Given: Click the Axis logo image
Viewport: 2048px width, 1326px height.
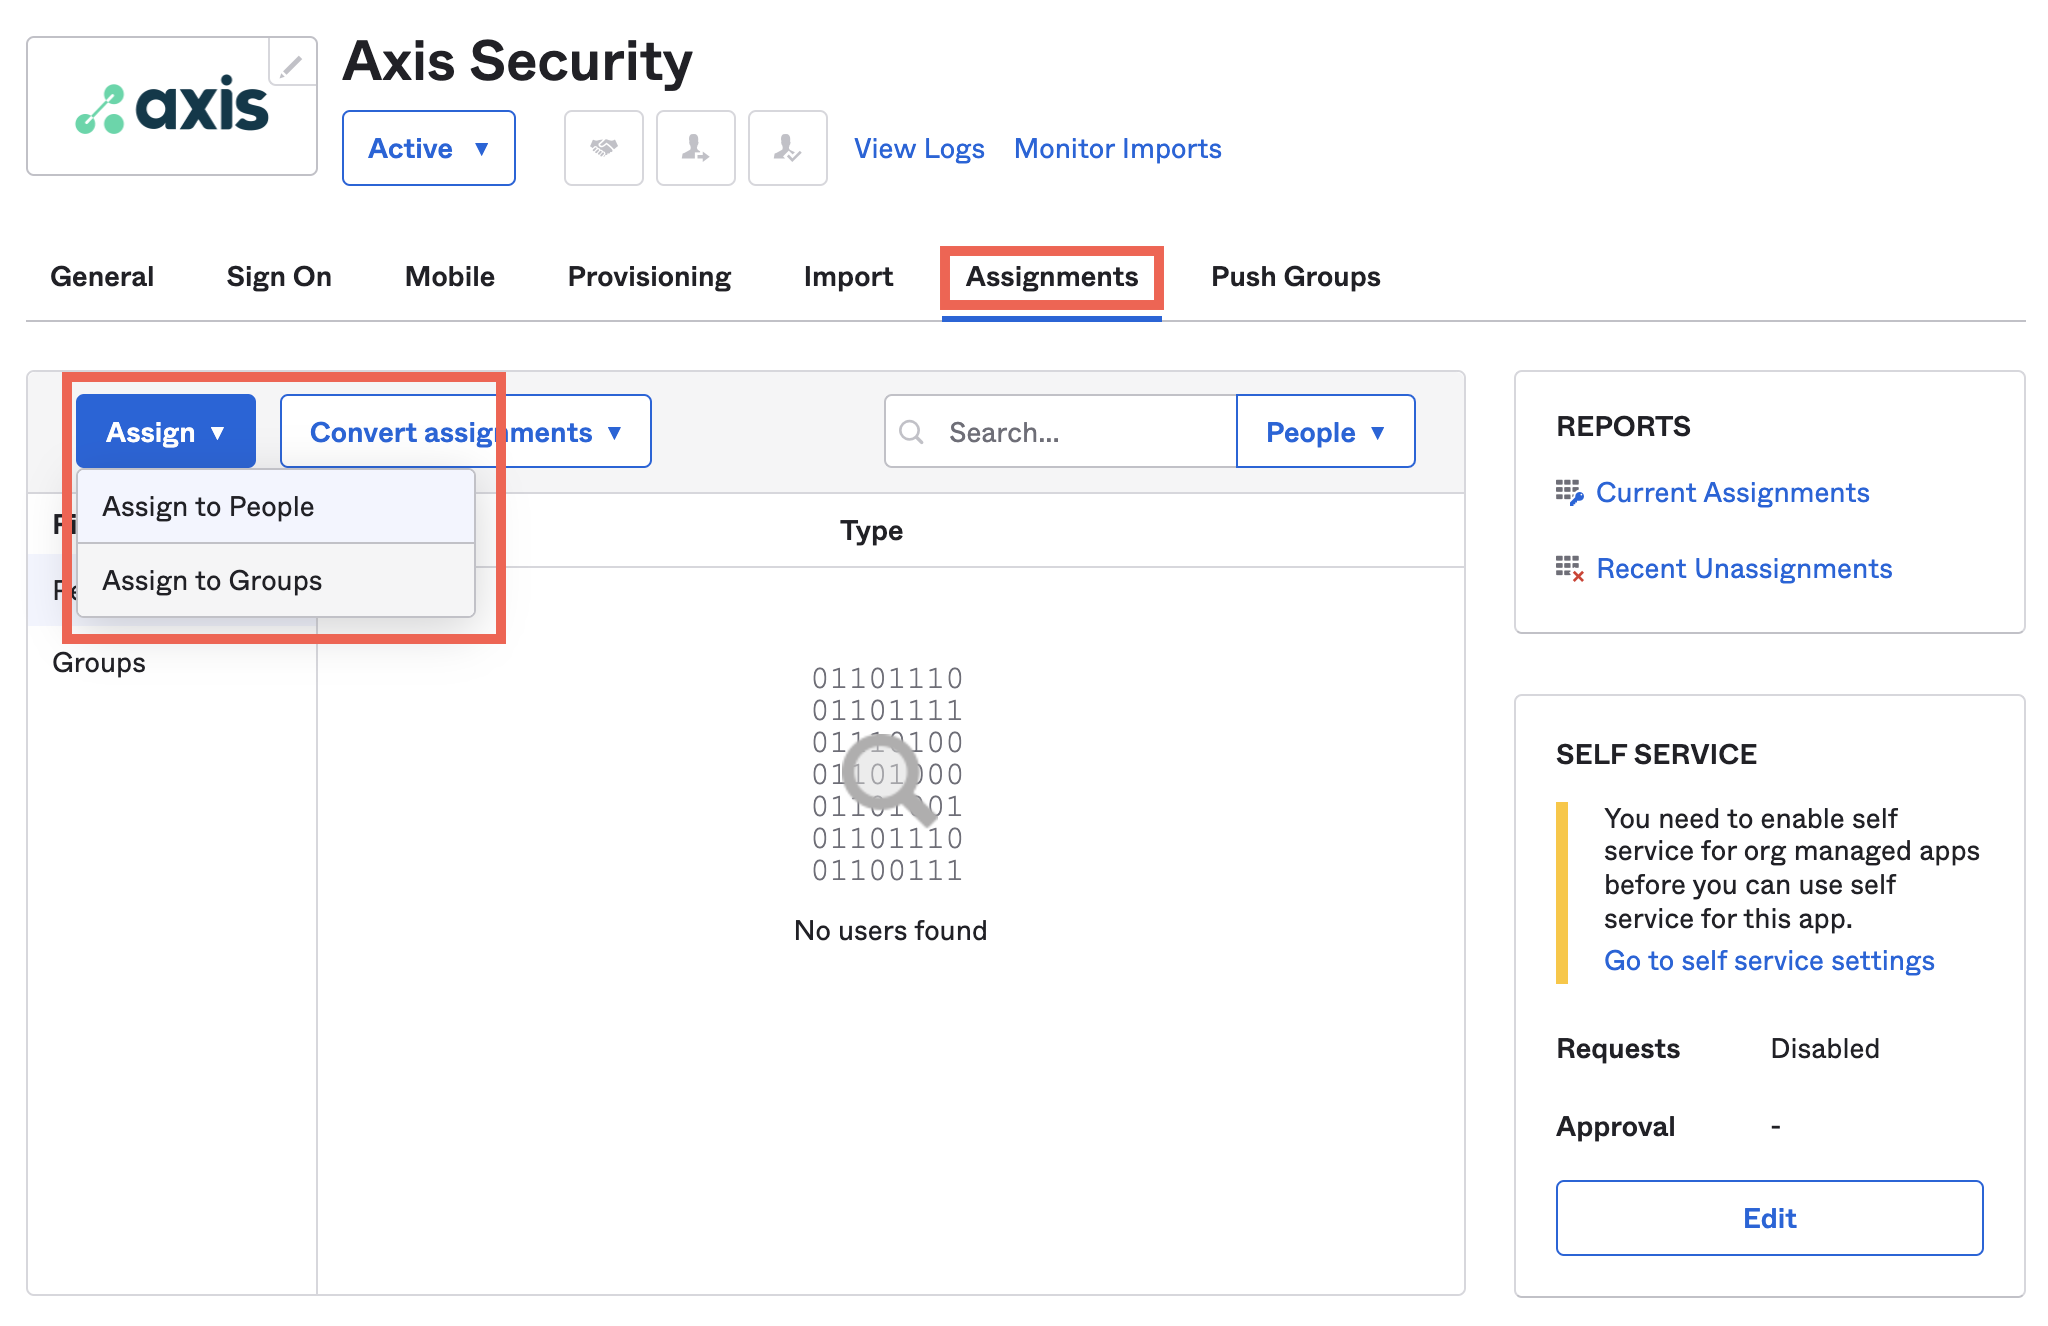Looking at the screenshot, I should click(172, 107).
